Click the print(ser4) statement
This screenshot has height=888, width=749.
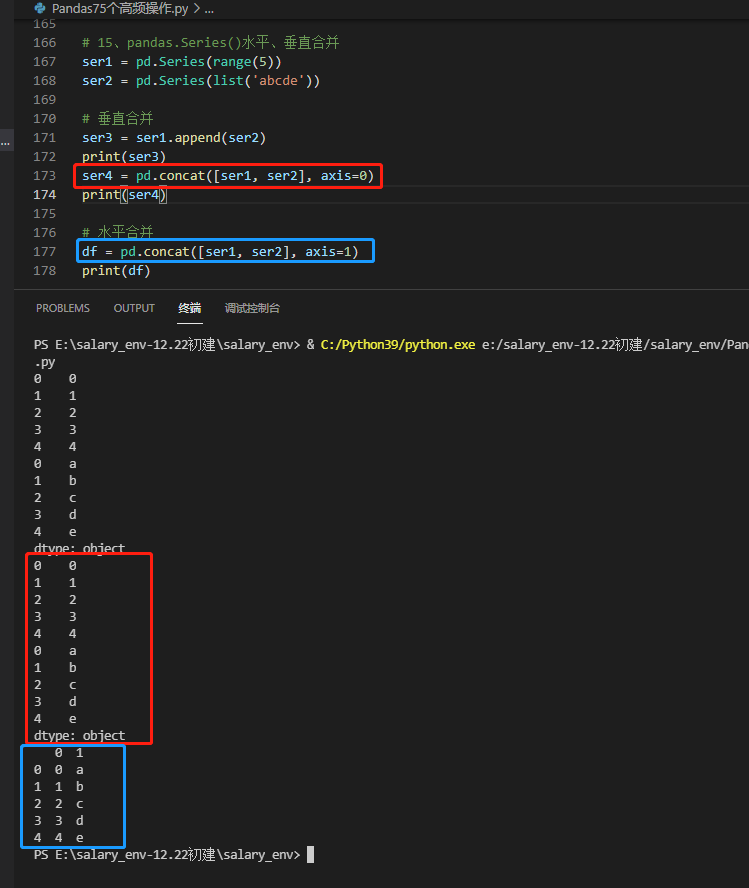coord(124,195)
